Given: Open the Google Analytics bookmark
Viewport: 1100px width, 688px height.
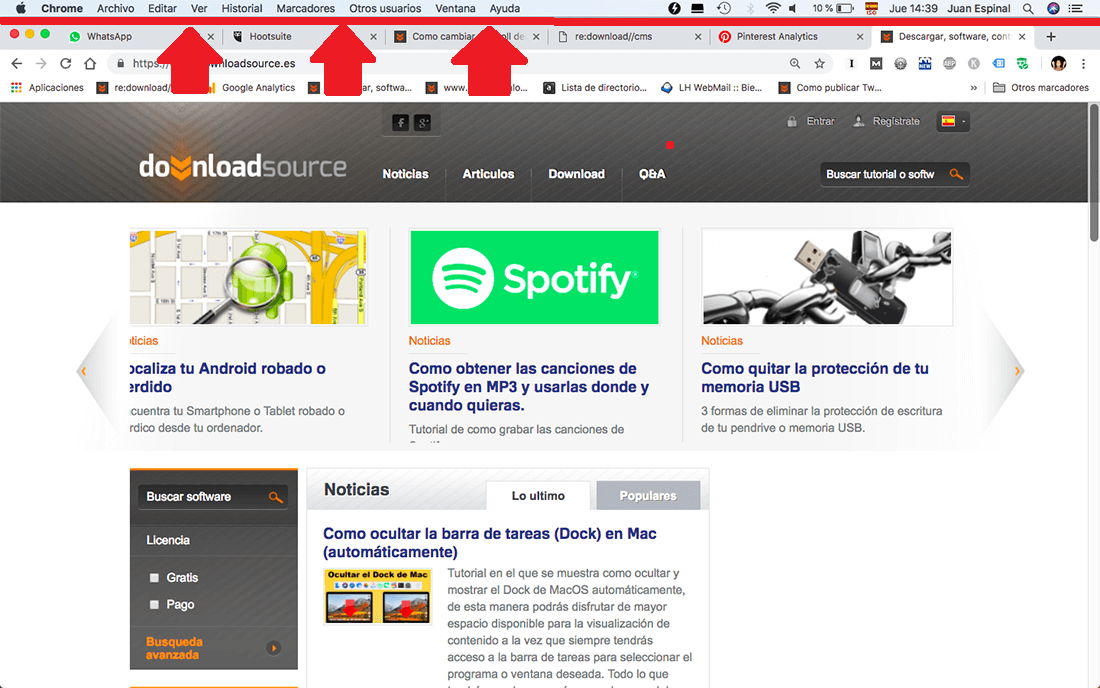Looking at the screenshot, I should coord(251,88).
